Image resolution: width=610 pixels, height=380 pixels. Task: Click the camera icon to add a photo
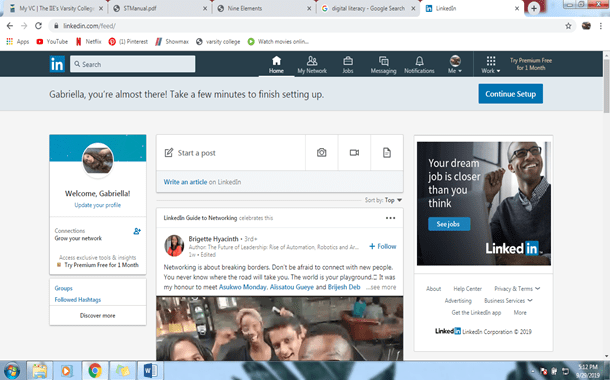[321, 152]
